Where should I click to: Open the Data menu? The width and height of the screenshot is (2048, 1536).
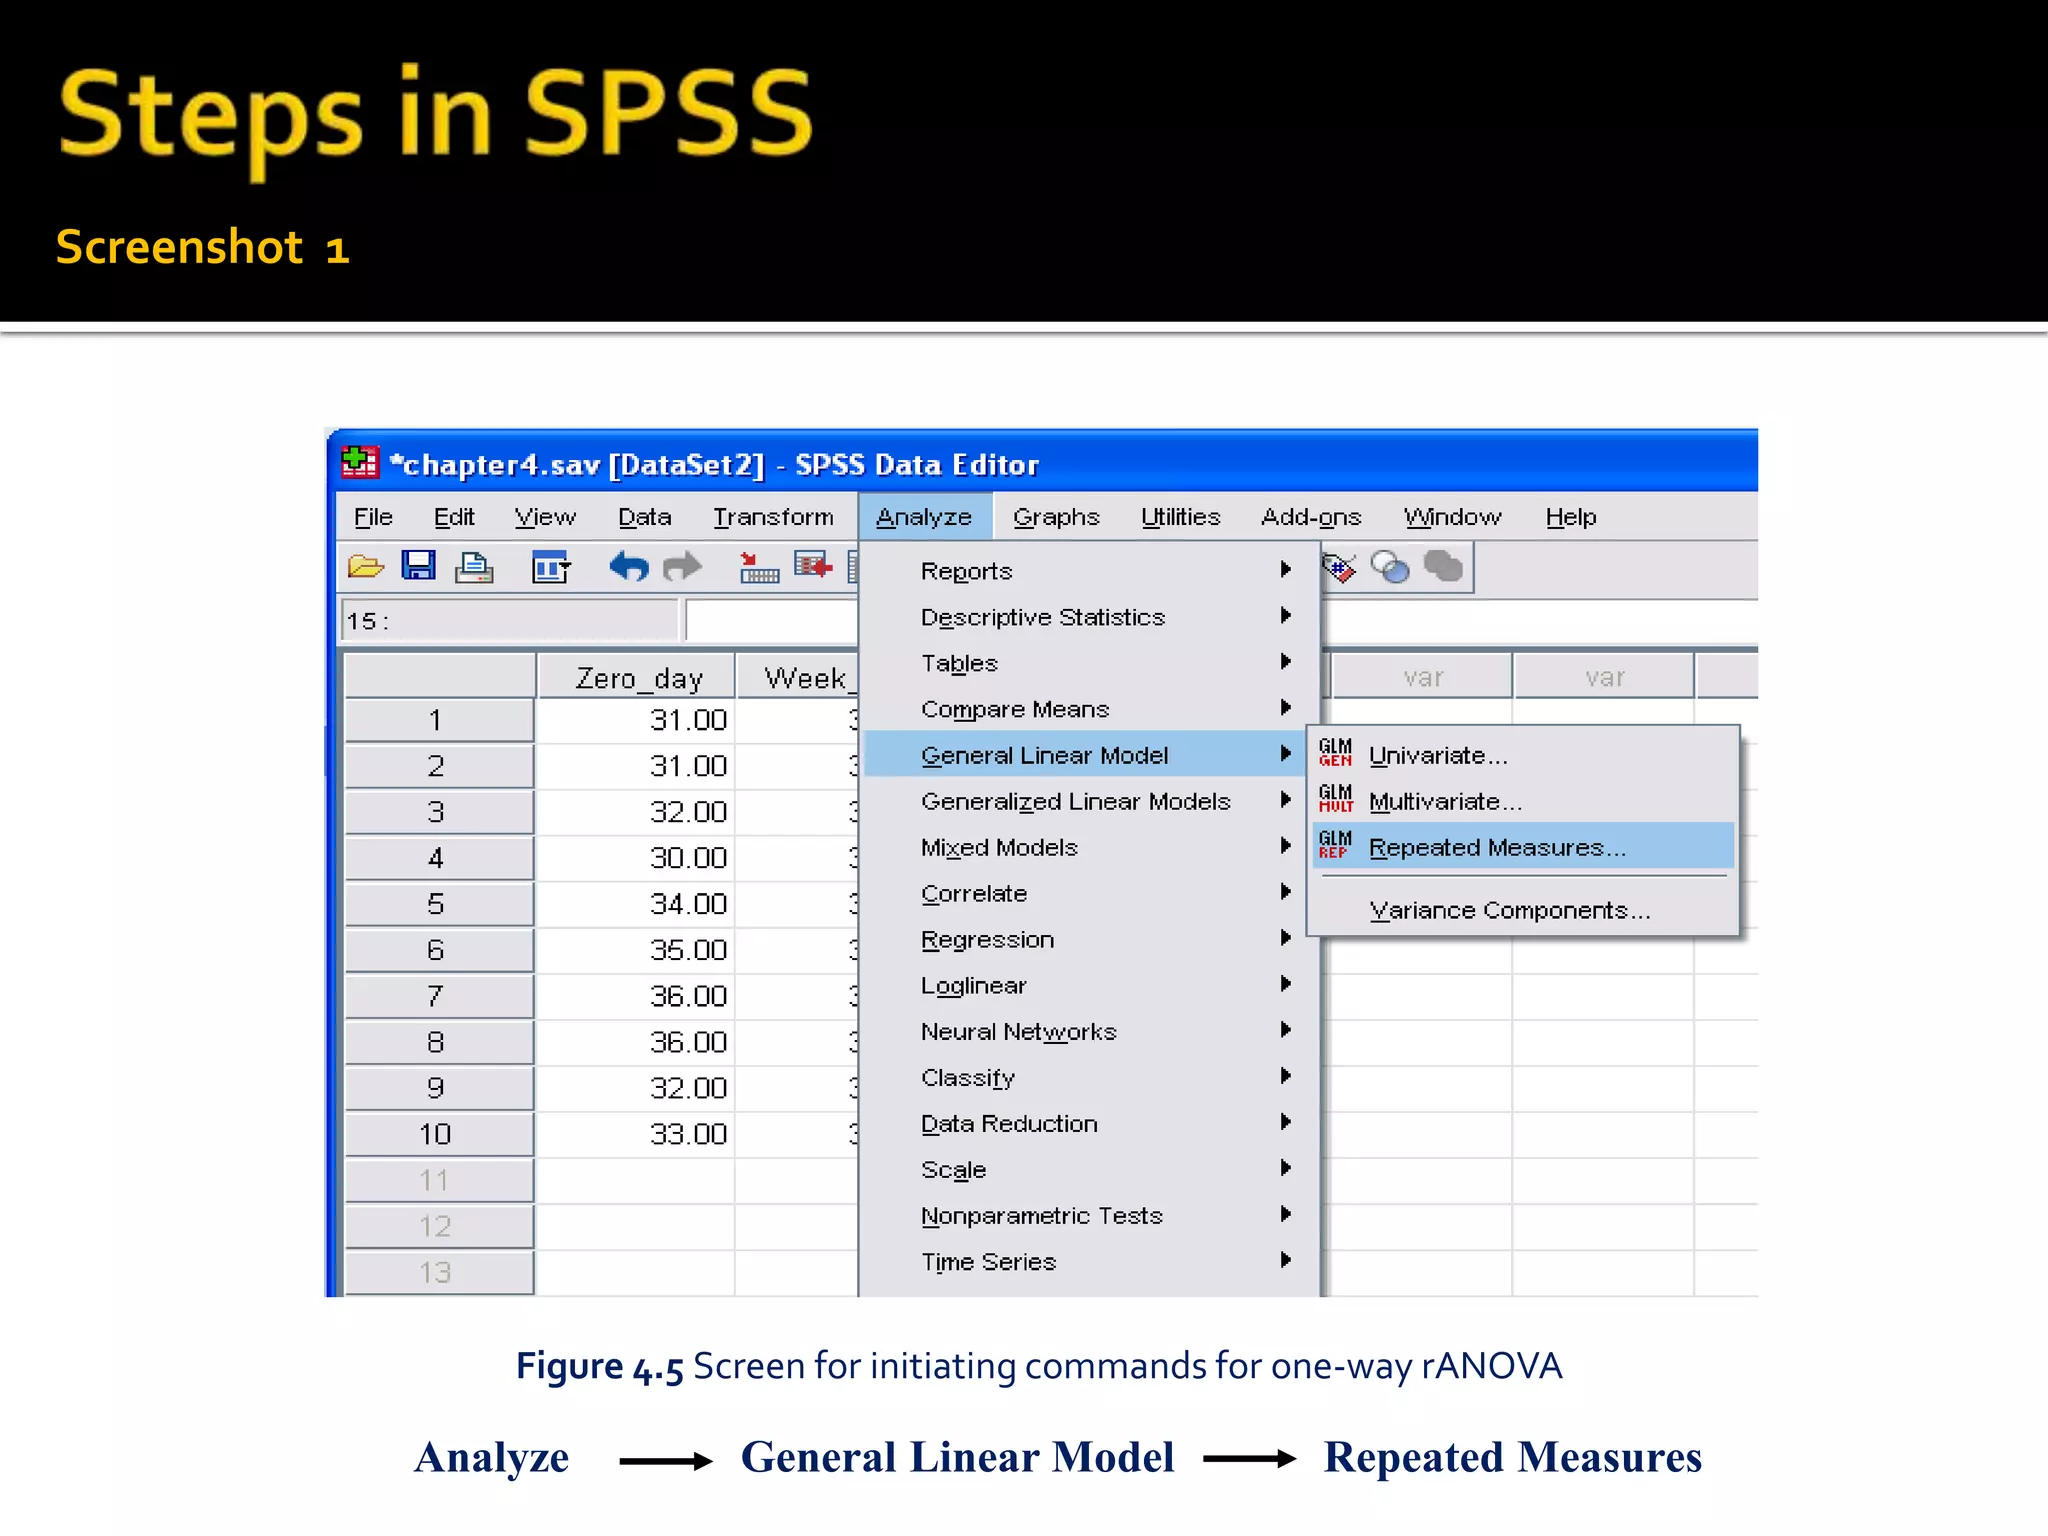(x=644, y=517)
